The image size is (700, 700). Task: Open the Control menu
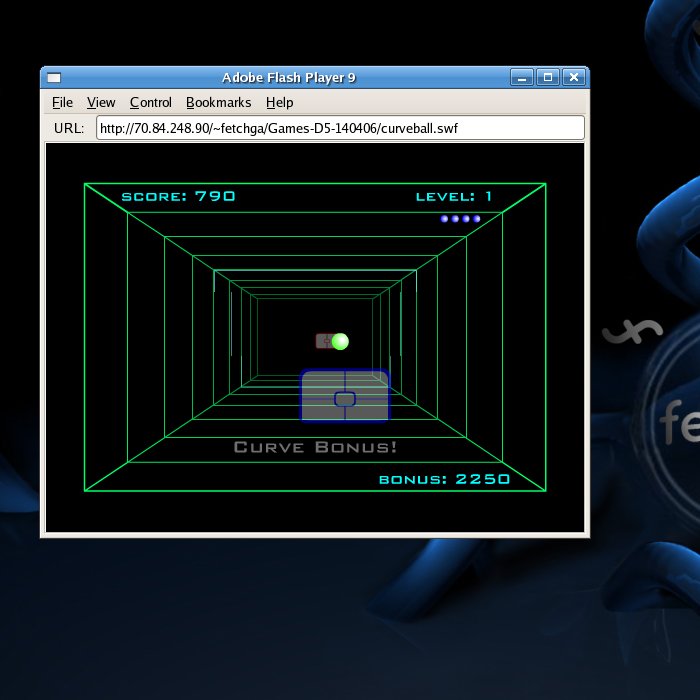(x=150, y=103)
